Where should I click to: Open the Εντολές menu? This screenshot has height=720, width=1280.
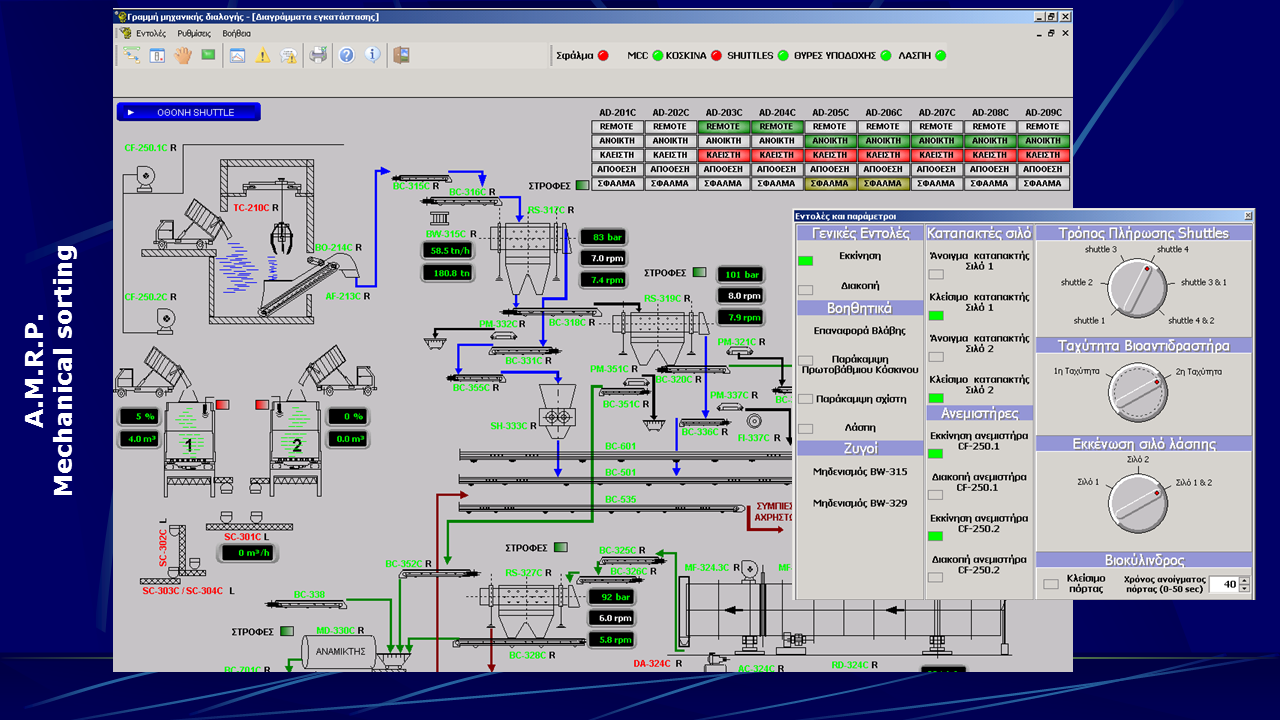pos(151,33)
